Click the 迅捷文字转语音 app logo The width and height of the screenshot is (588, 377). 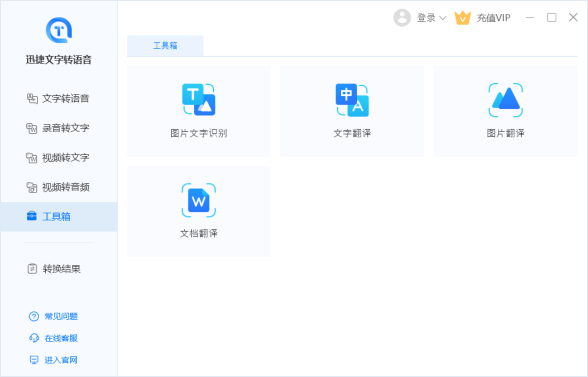pos(59,30)
